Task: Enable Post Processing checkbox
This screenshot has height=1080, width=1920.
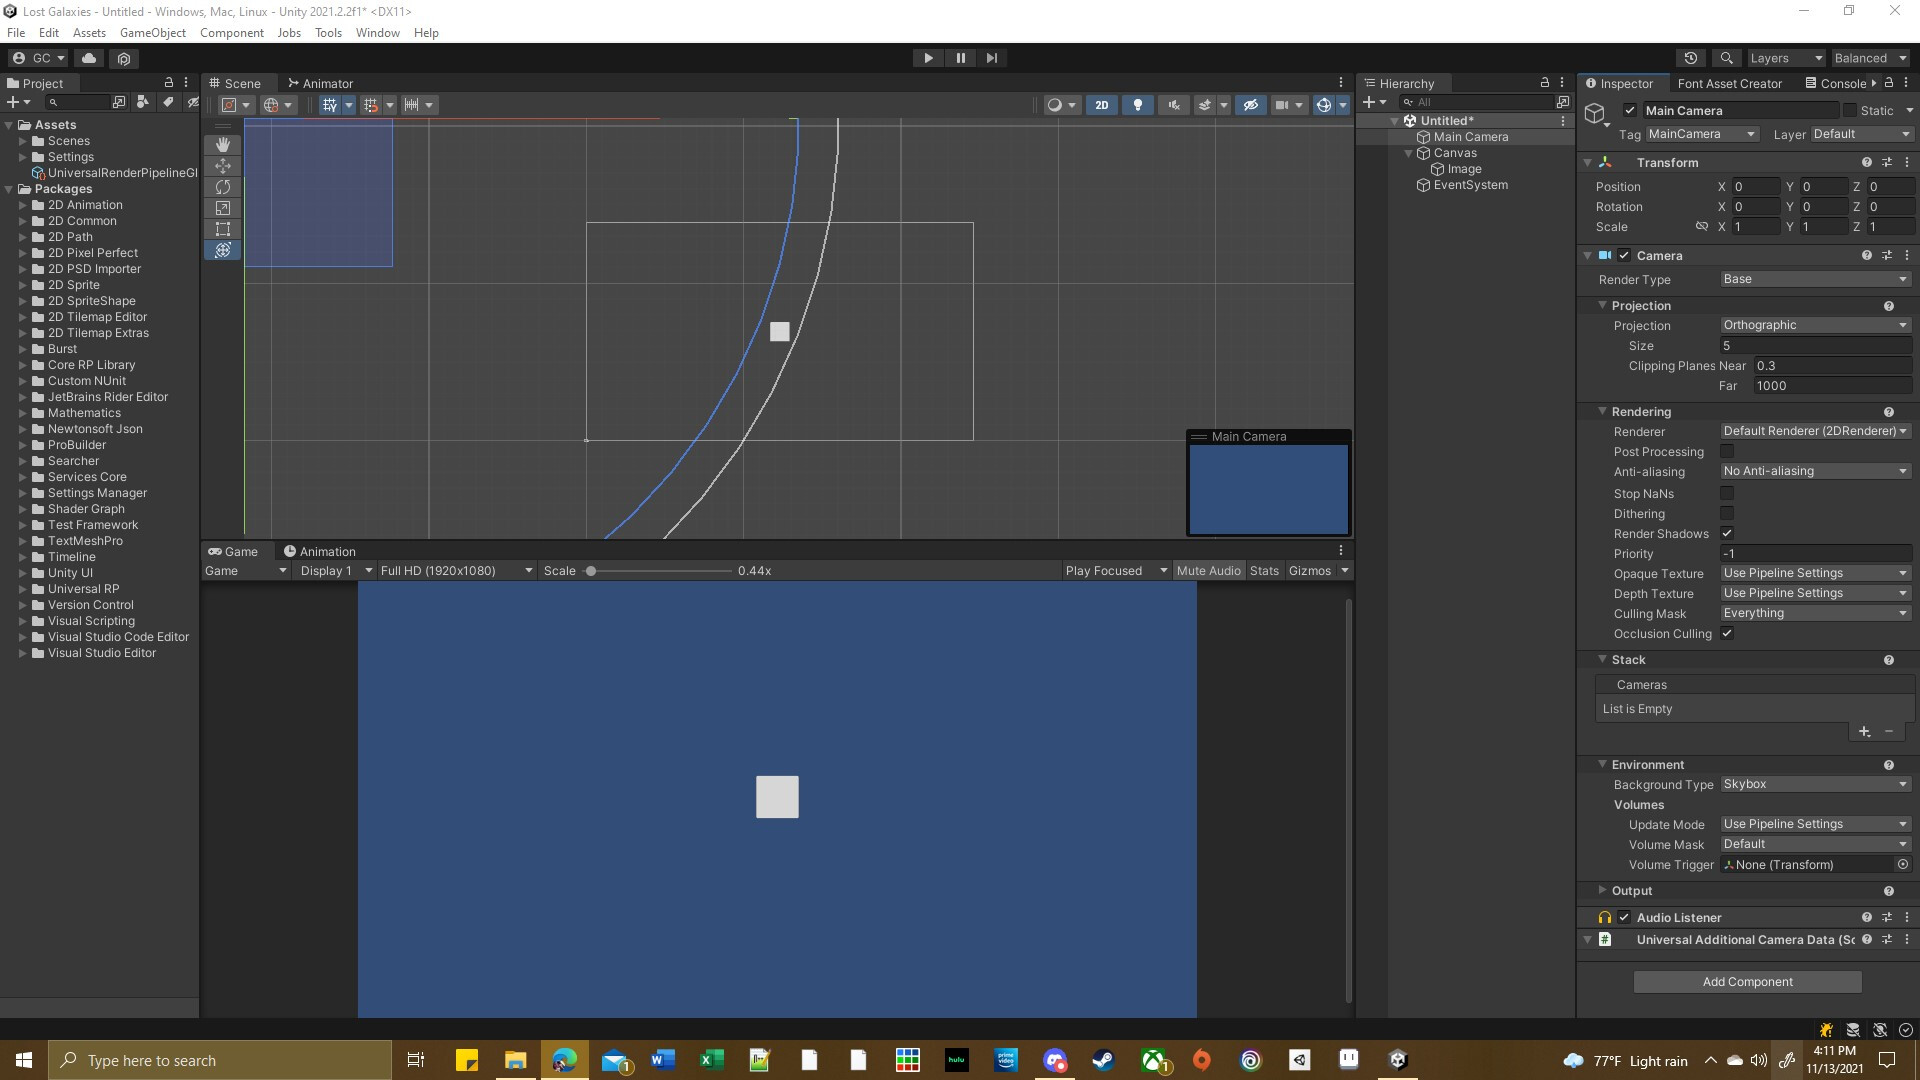Action: pos(1727,452)
